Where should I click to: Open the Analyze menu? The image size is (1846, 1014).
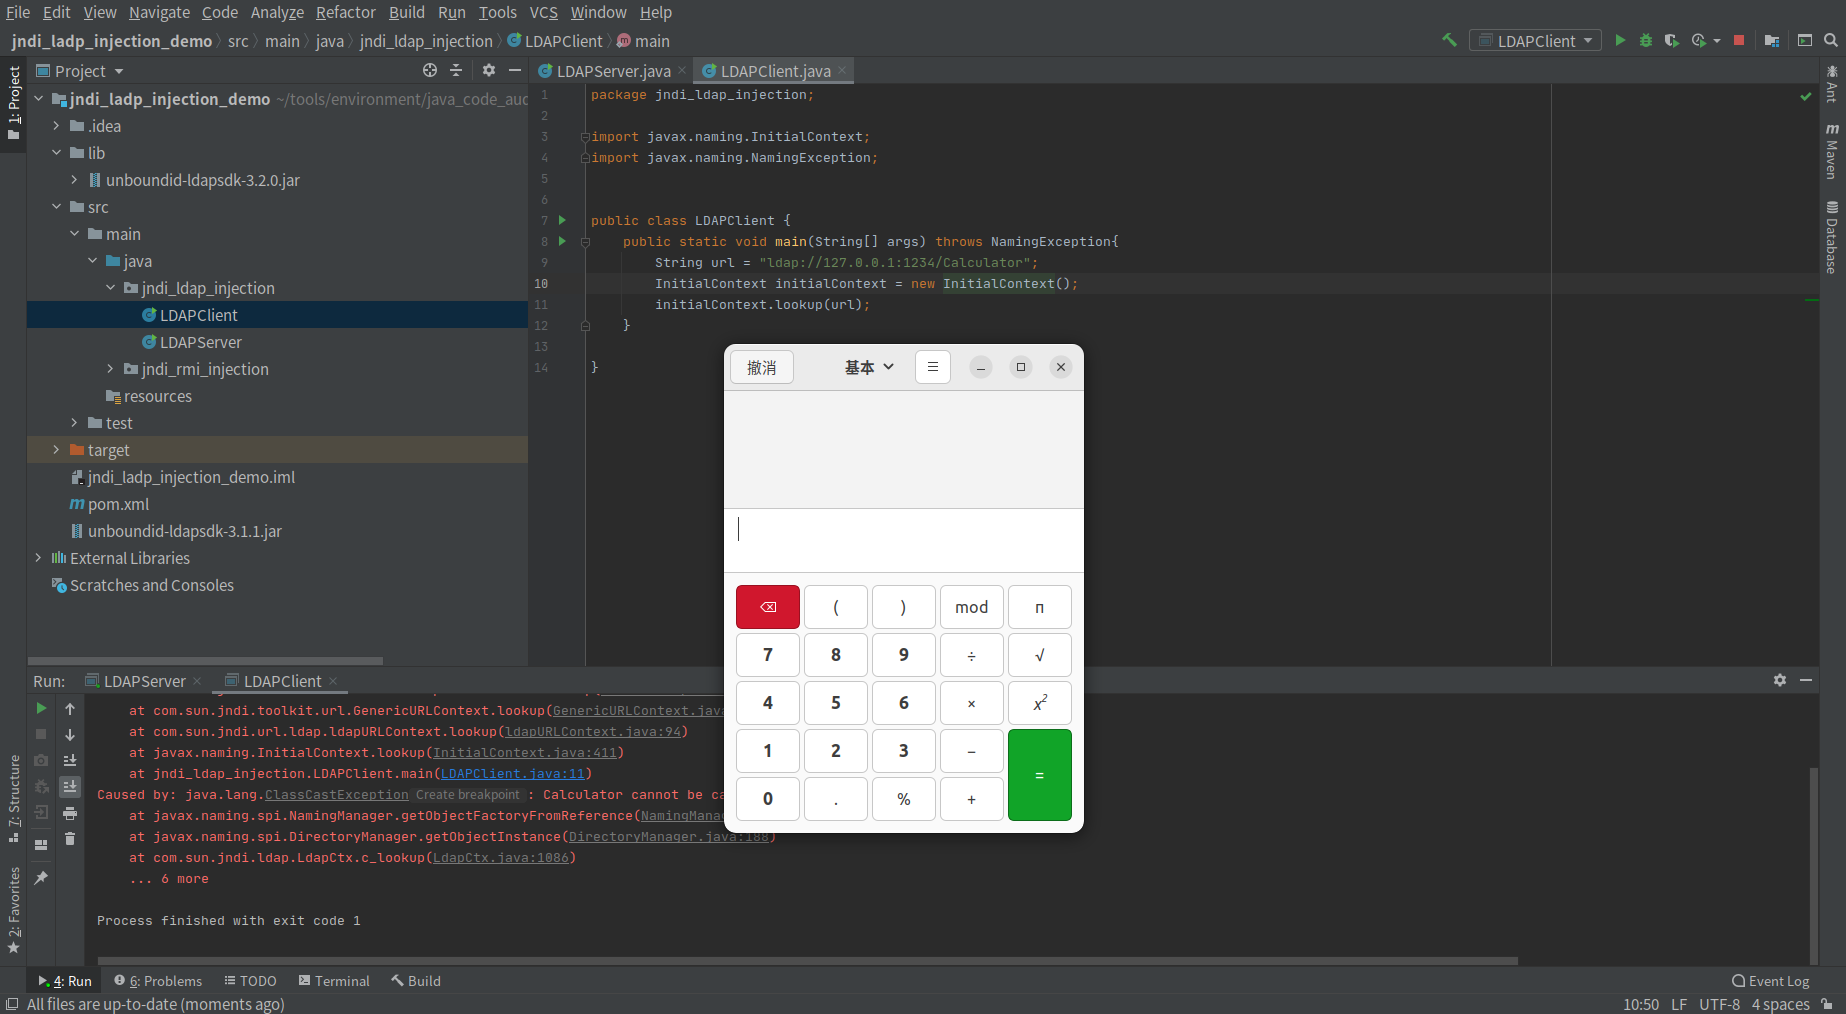277,12
